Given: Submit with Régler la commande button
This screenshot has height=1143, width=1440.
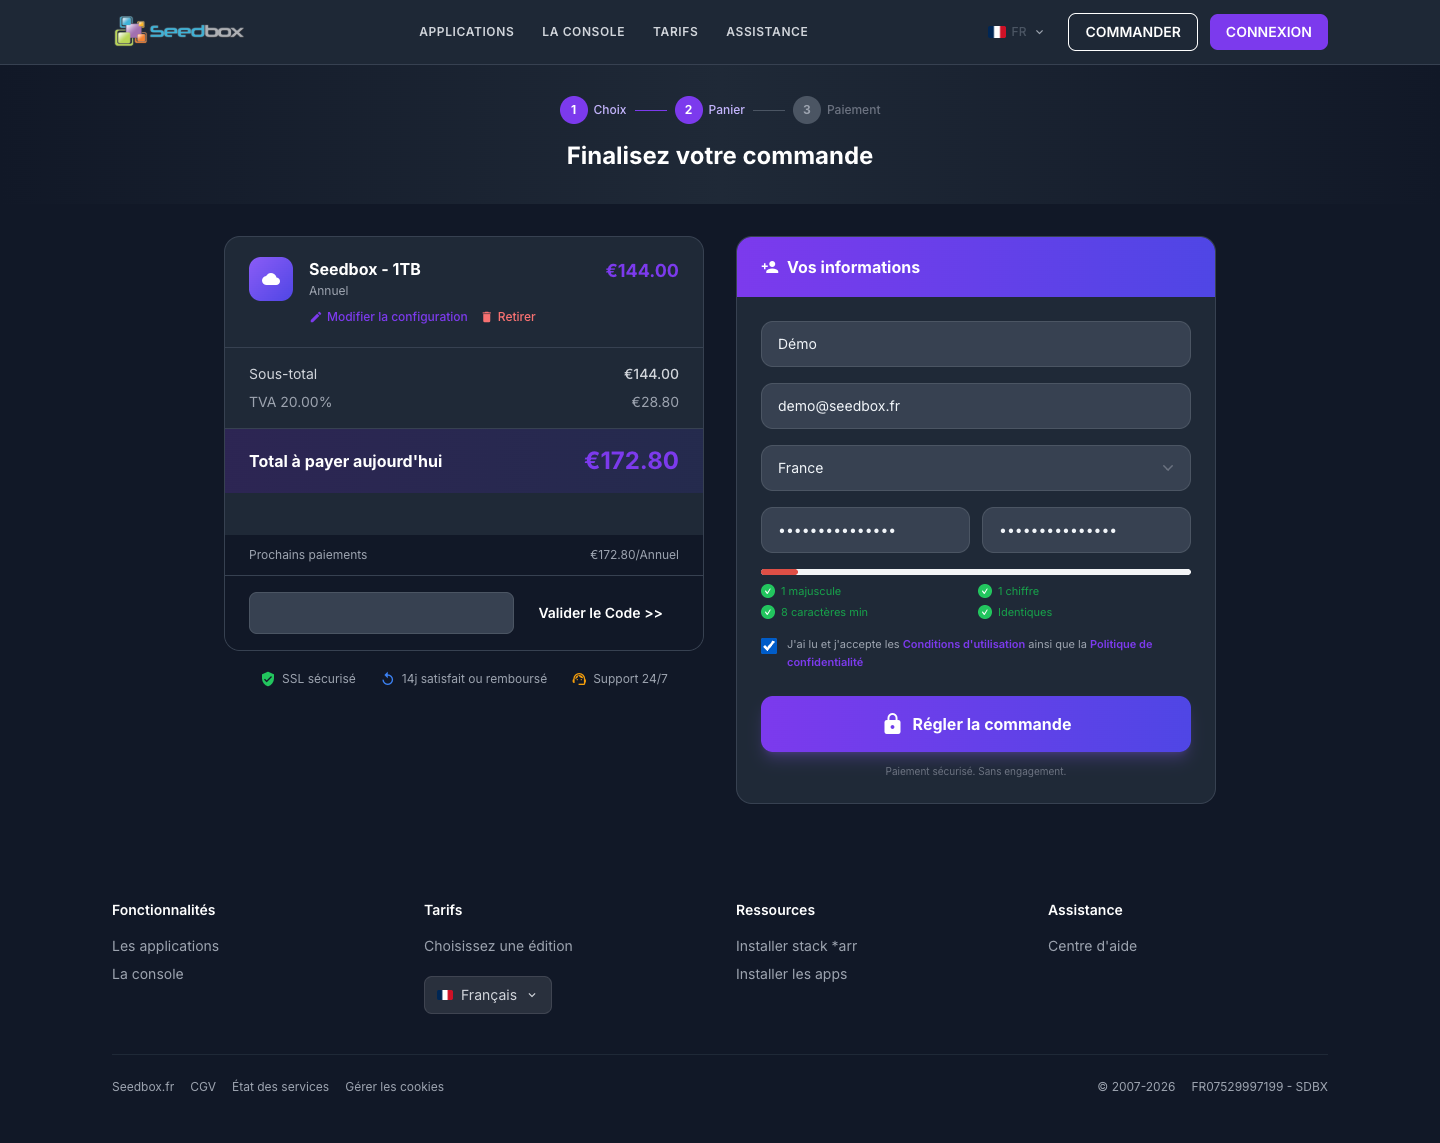Looking at the screenshot, I should click(976, 724).
